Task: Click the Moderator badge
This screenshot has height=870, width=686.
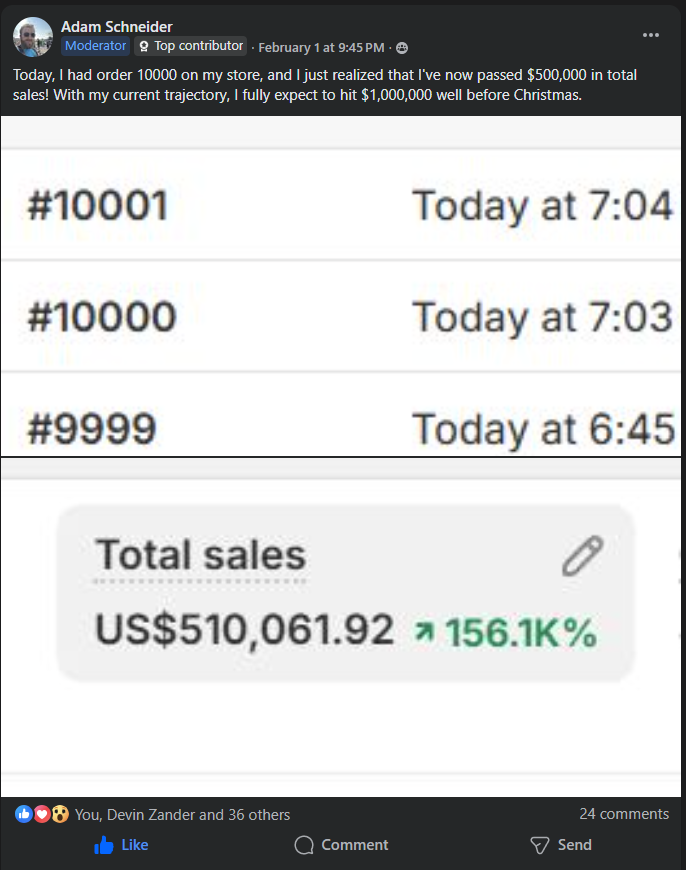Action: (95, 45)
